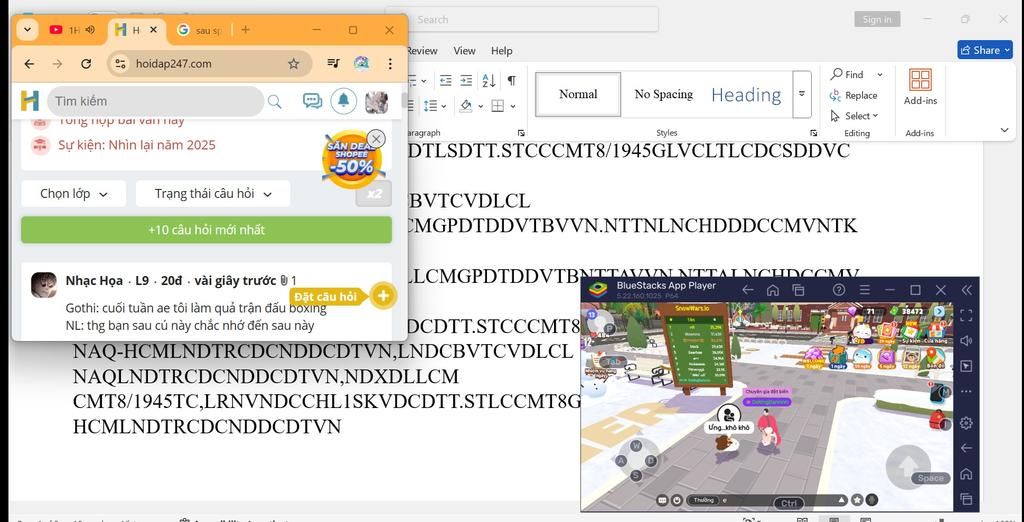1024x522 pixels.
Task: Toggle BlueStacks fullscreen icon
Action: pos(967,315)
